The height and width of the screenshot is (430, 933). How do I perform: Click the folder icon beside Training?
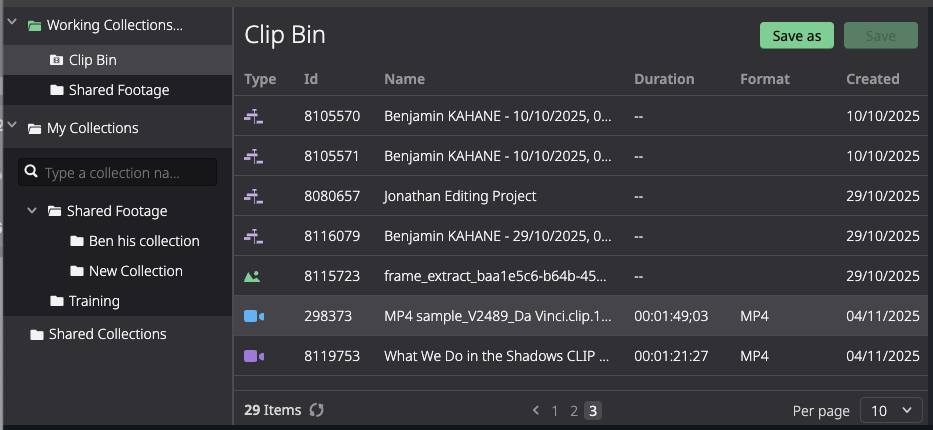tap(57, 301)
